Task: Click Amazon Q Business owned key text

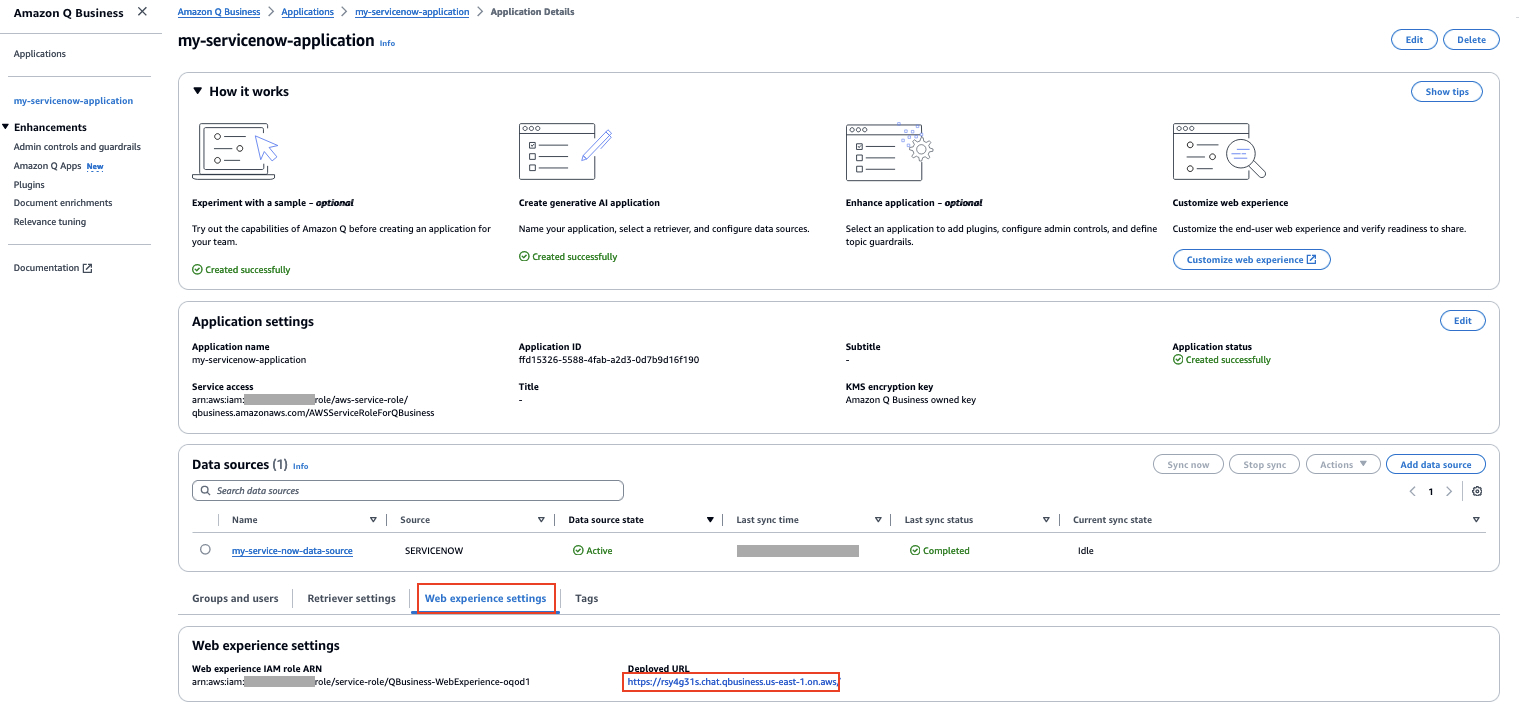Action: pyautogui.click(x=910, y=400)
